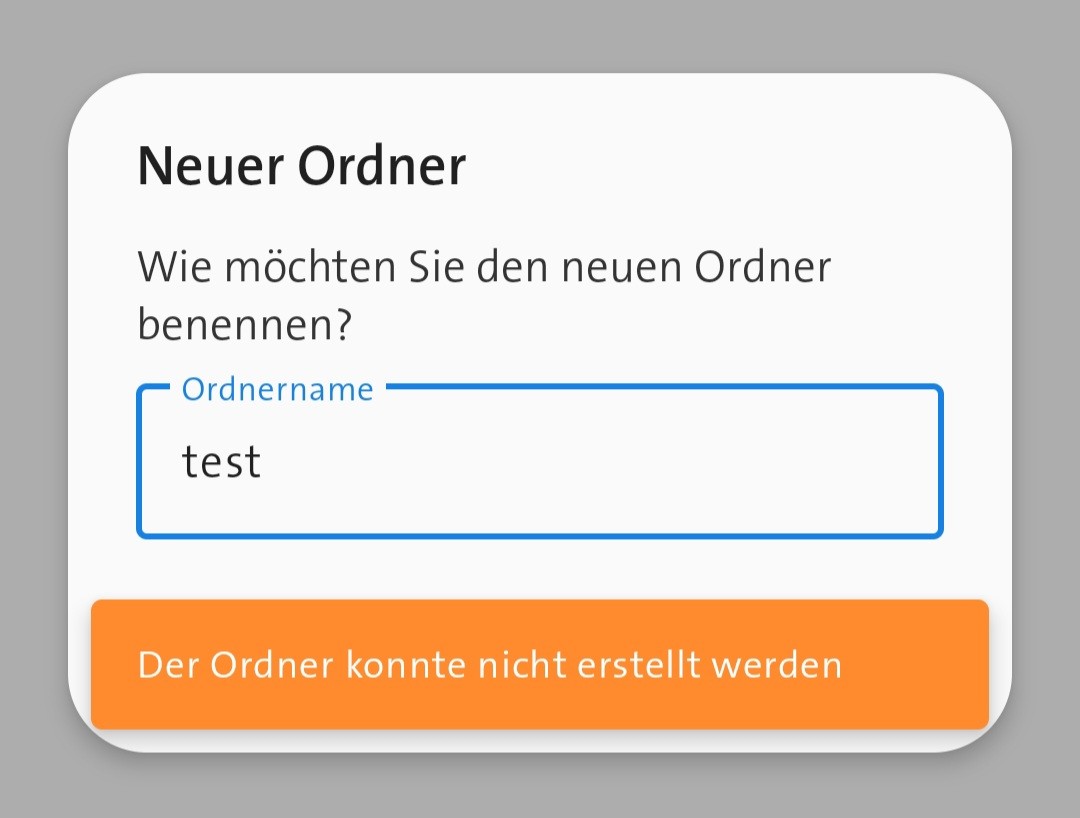Click the word "benennen?" in the prompt
Image resolution: width=1080 pixels, height=818 pixels.
tap(245, 325)
